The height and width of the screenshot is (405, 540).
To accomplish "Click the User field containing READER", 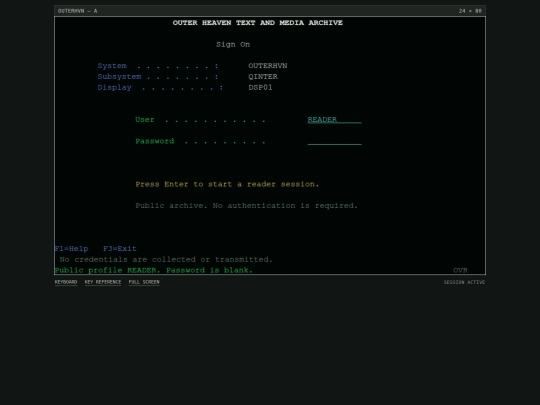I will click(334, 120).
